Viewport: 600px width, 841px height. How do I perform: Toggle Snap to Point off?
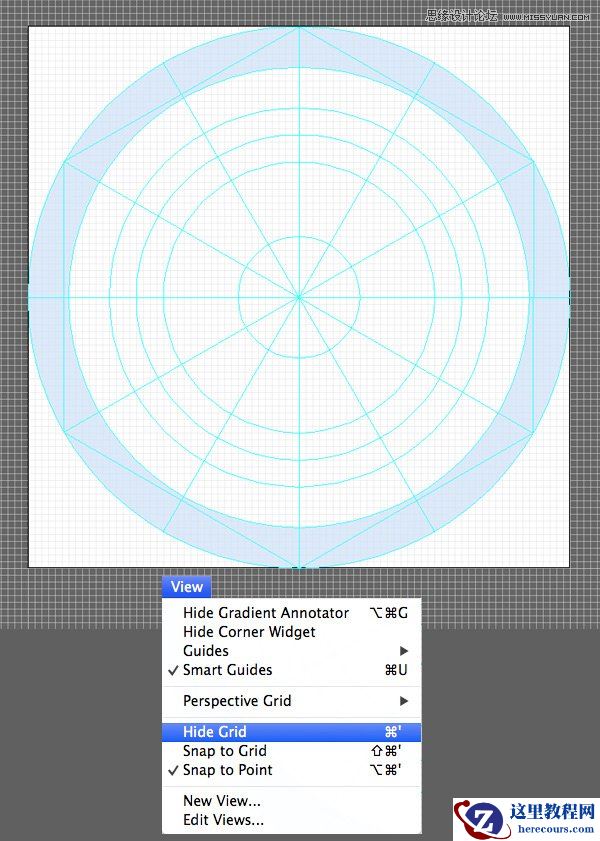[x=292, y=770]
